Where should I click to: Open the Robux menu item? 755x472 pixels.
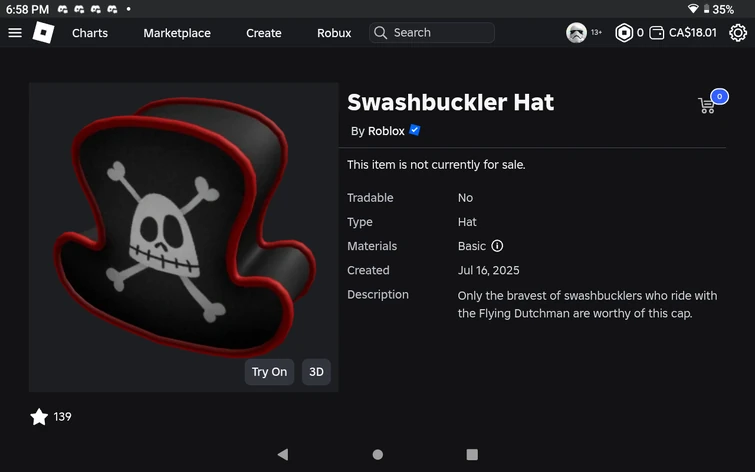click(334, 33)
